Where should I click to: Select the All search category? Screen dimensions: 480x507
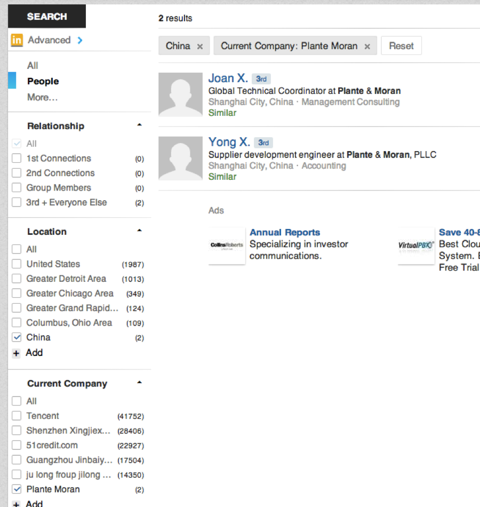click(x=33, y=65)
